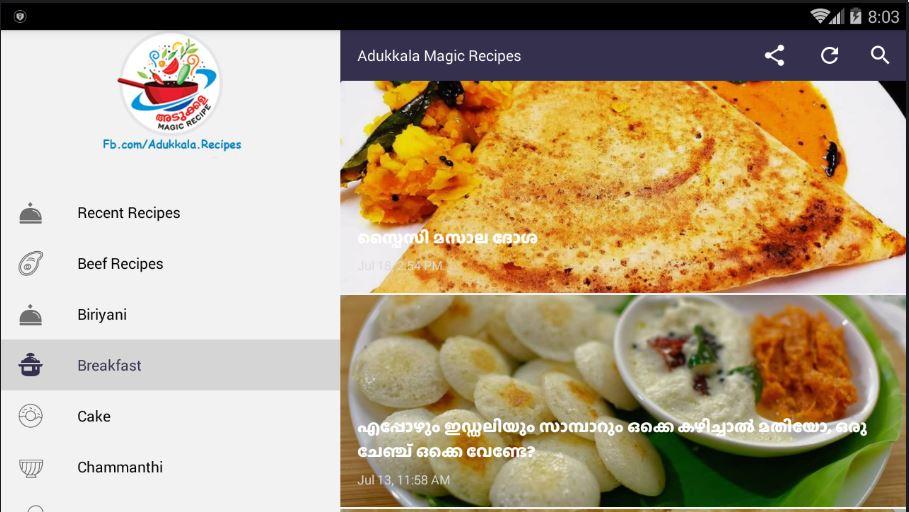The image size is (909, 512).
Task: Click the donut icon beside Cake
Action: tap(30, 416)
